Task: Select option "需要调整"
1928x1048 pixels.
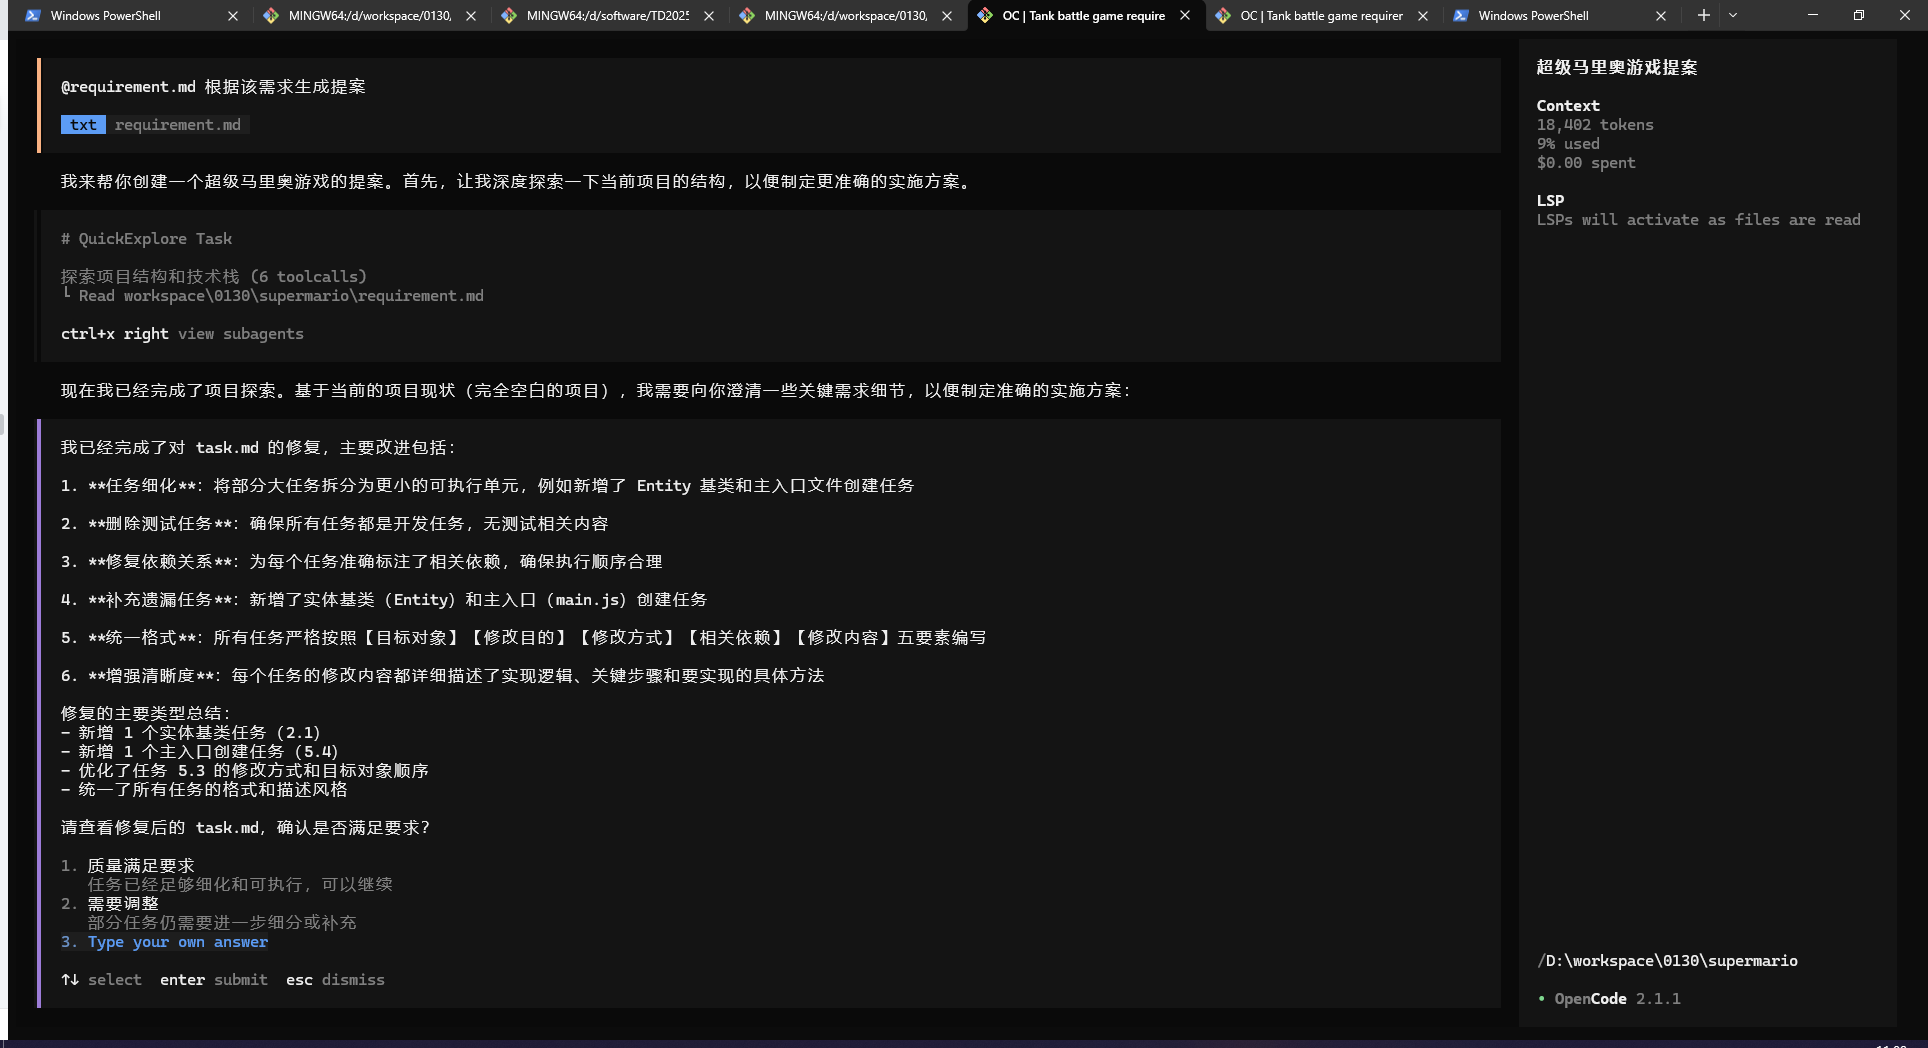Action: pos(122,904)
